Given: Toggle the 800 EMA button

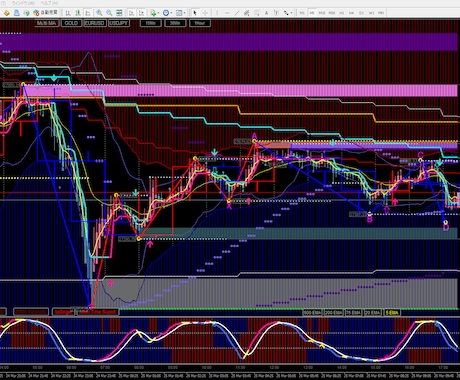Looking at the screenshot, I should coord(312,313).
